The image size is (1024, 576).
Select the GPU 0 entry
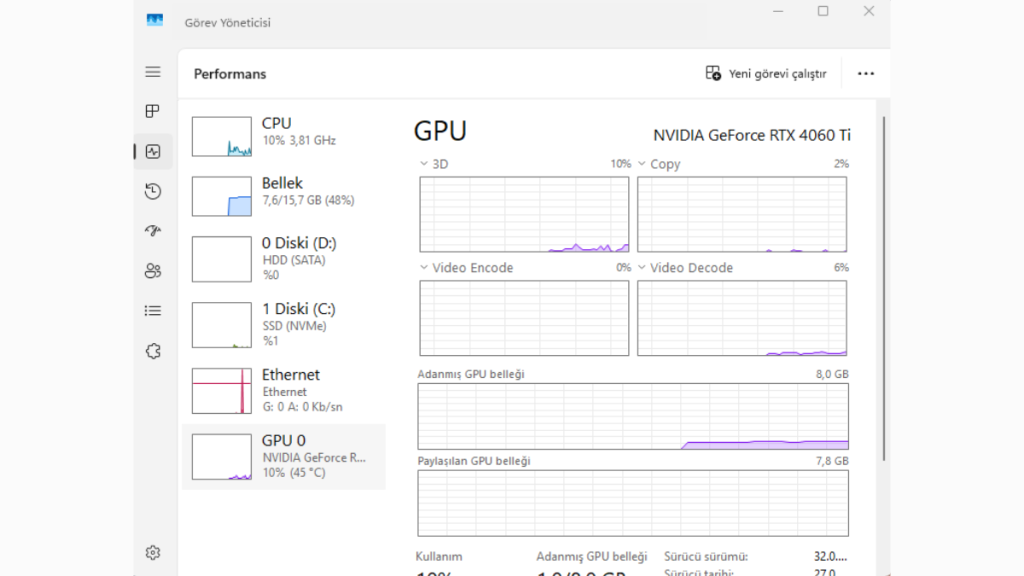(284, 456)
